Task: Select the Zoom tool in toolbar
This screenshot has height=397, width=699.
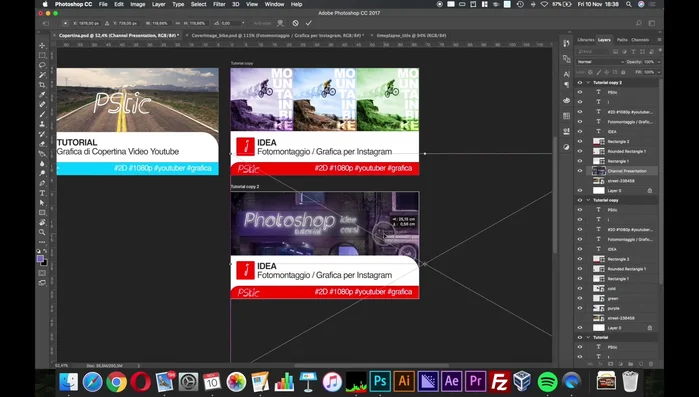Action: click(x=42, y=232)
